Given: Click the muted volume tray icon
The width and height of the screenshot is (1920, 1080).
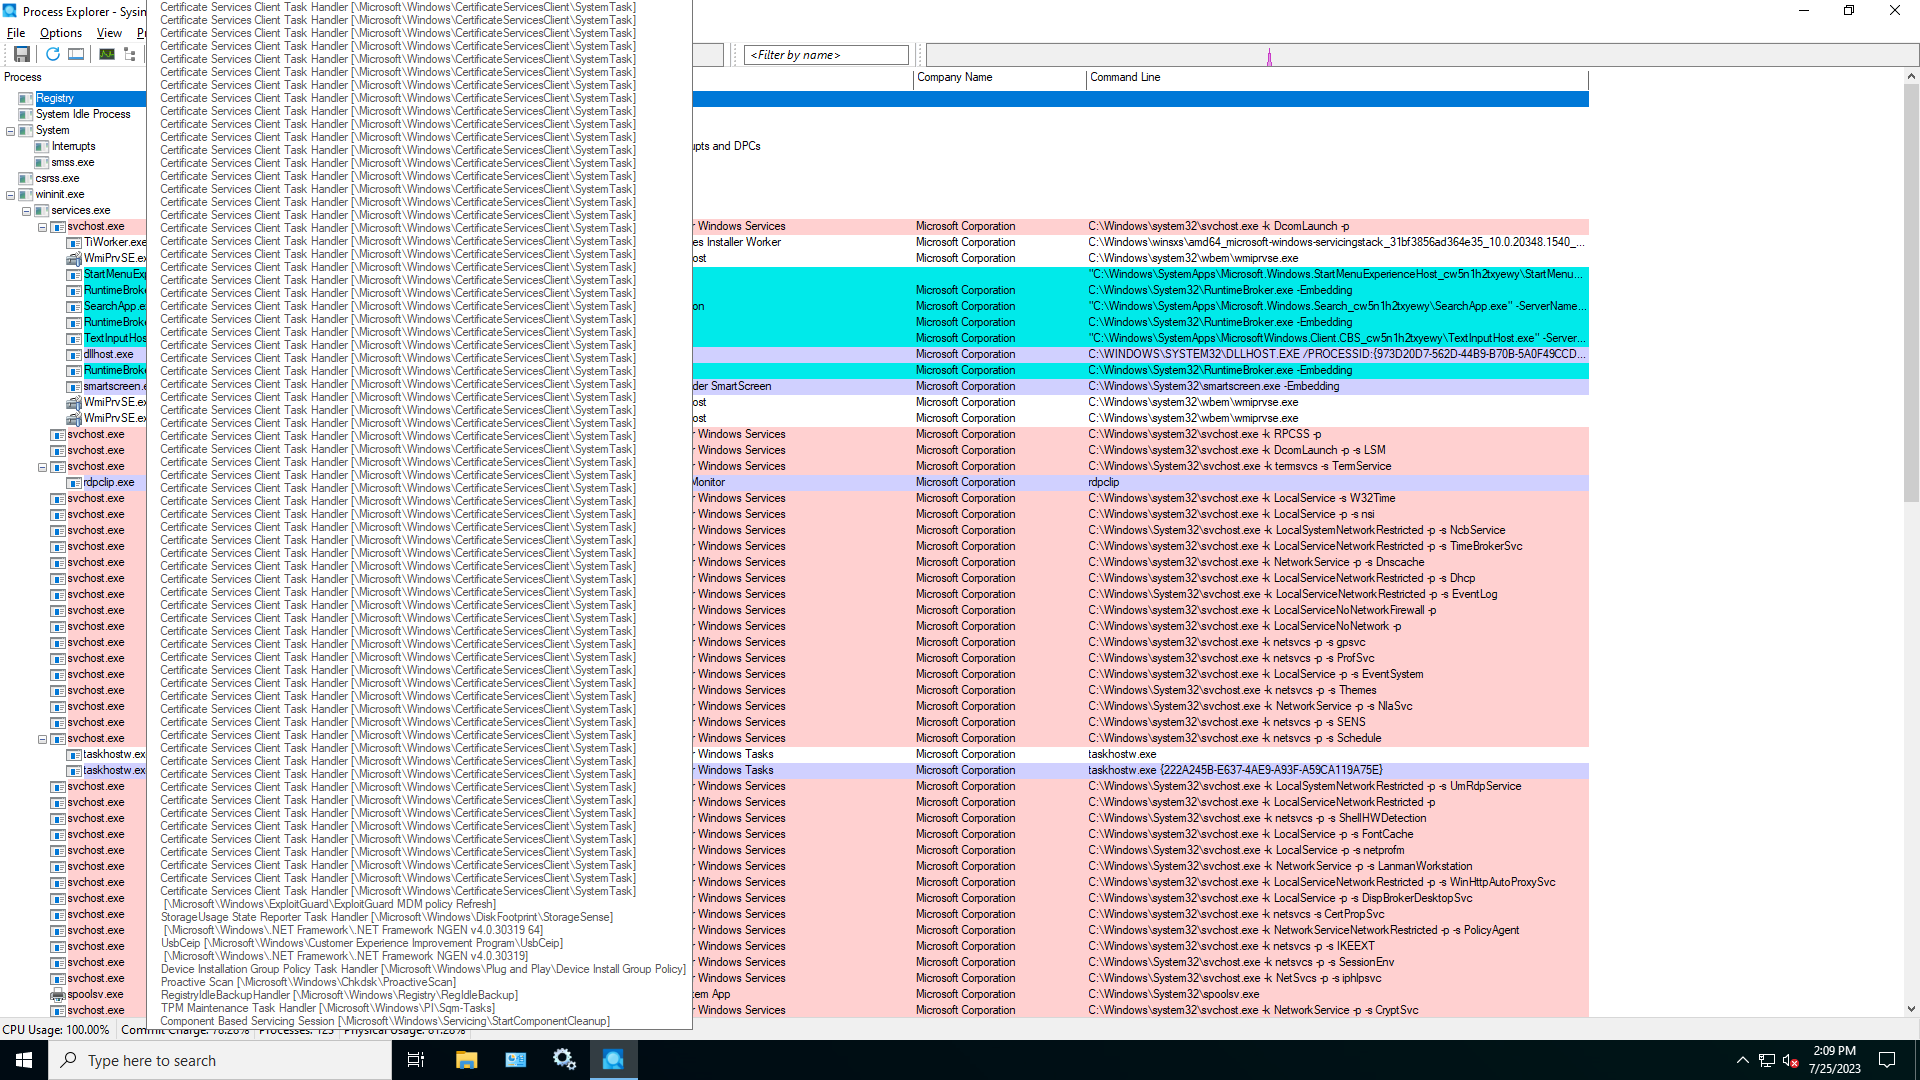Looking at the screenshot, I should click(x=1791, y=1060).
